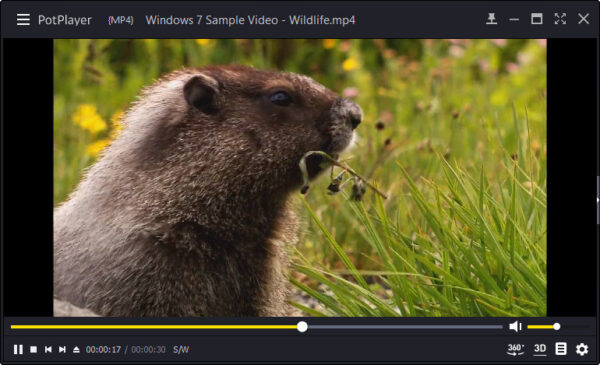Click the PotPlayer logo text
Image resolution: width=600 pixels, height=365 pixels.
pyautogui.click(x=65, y=20)
